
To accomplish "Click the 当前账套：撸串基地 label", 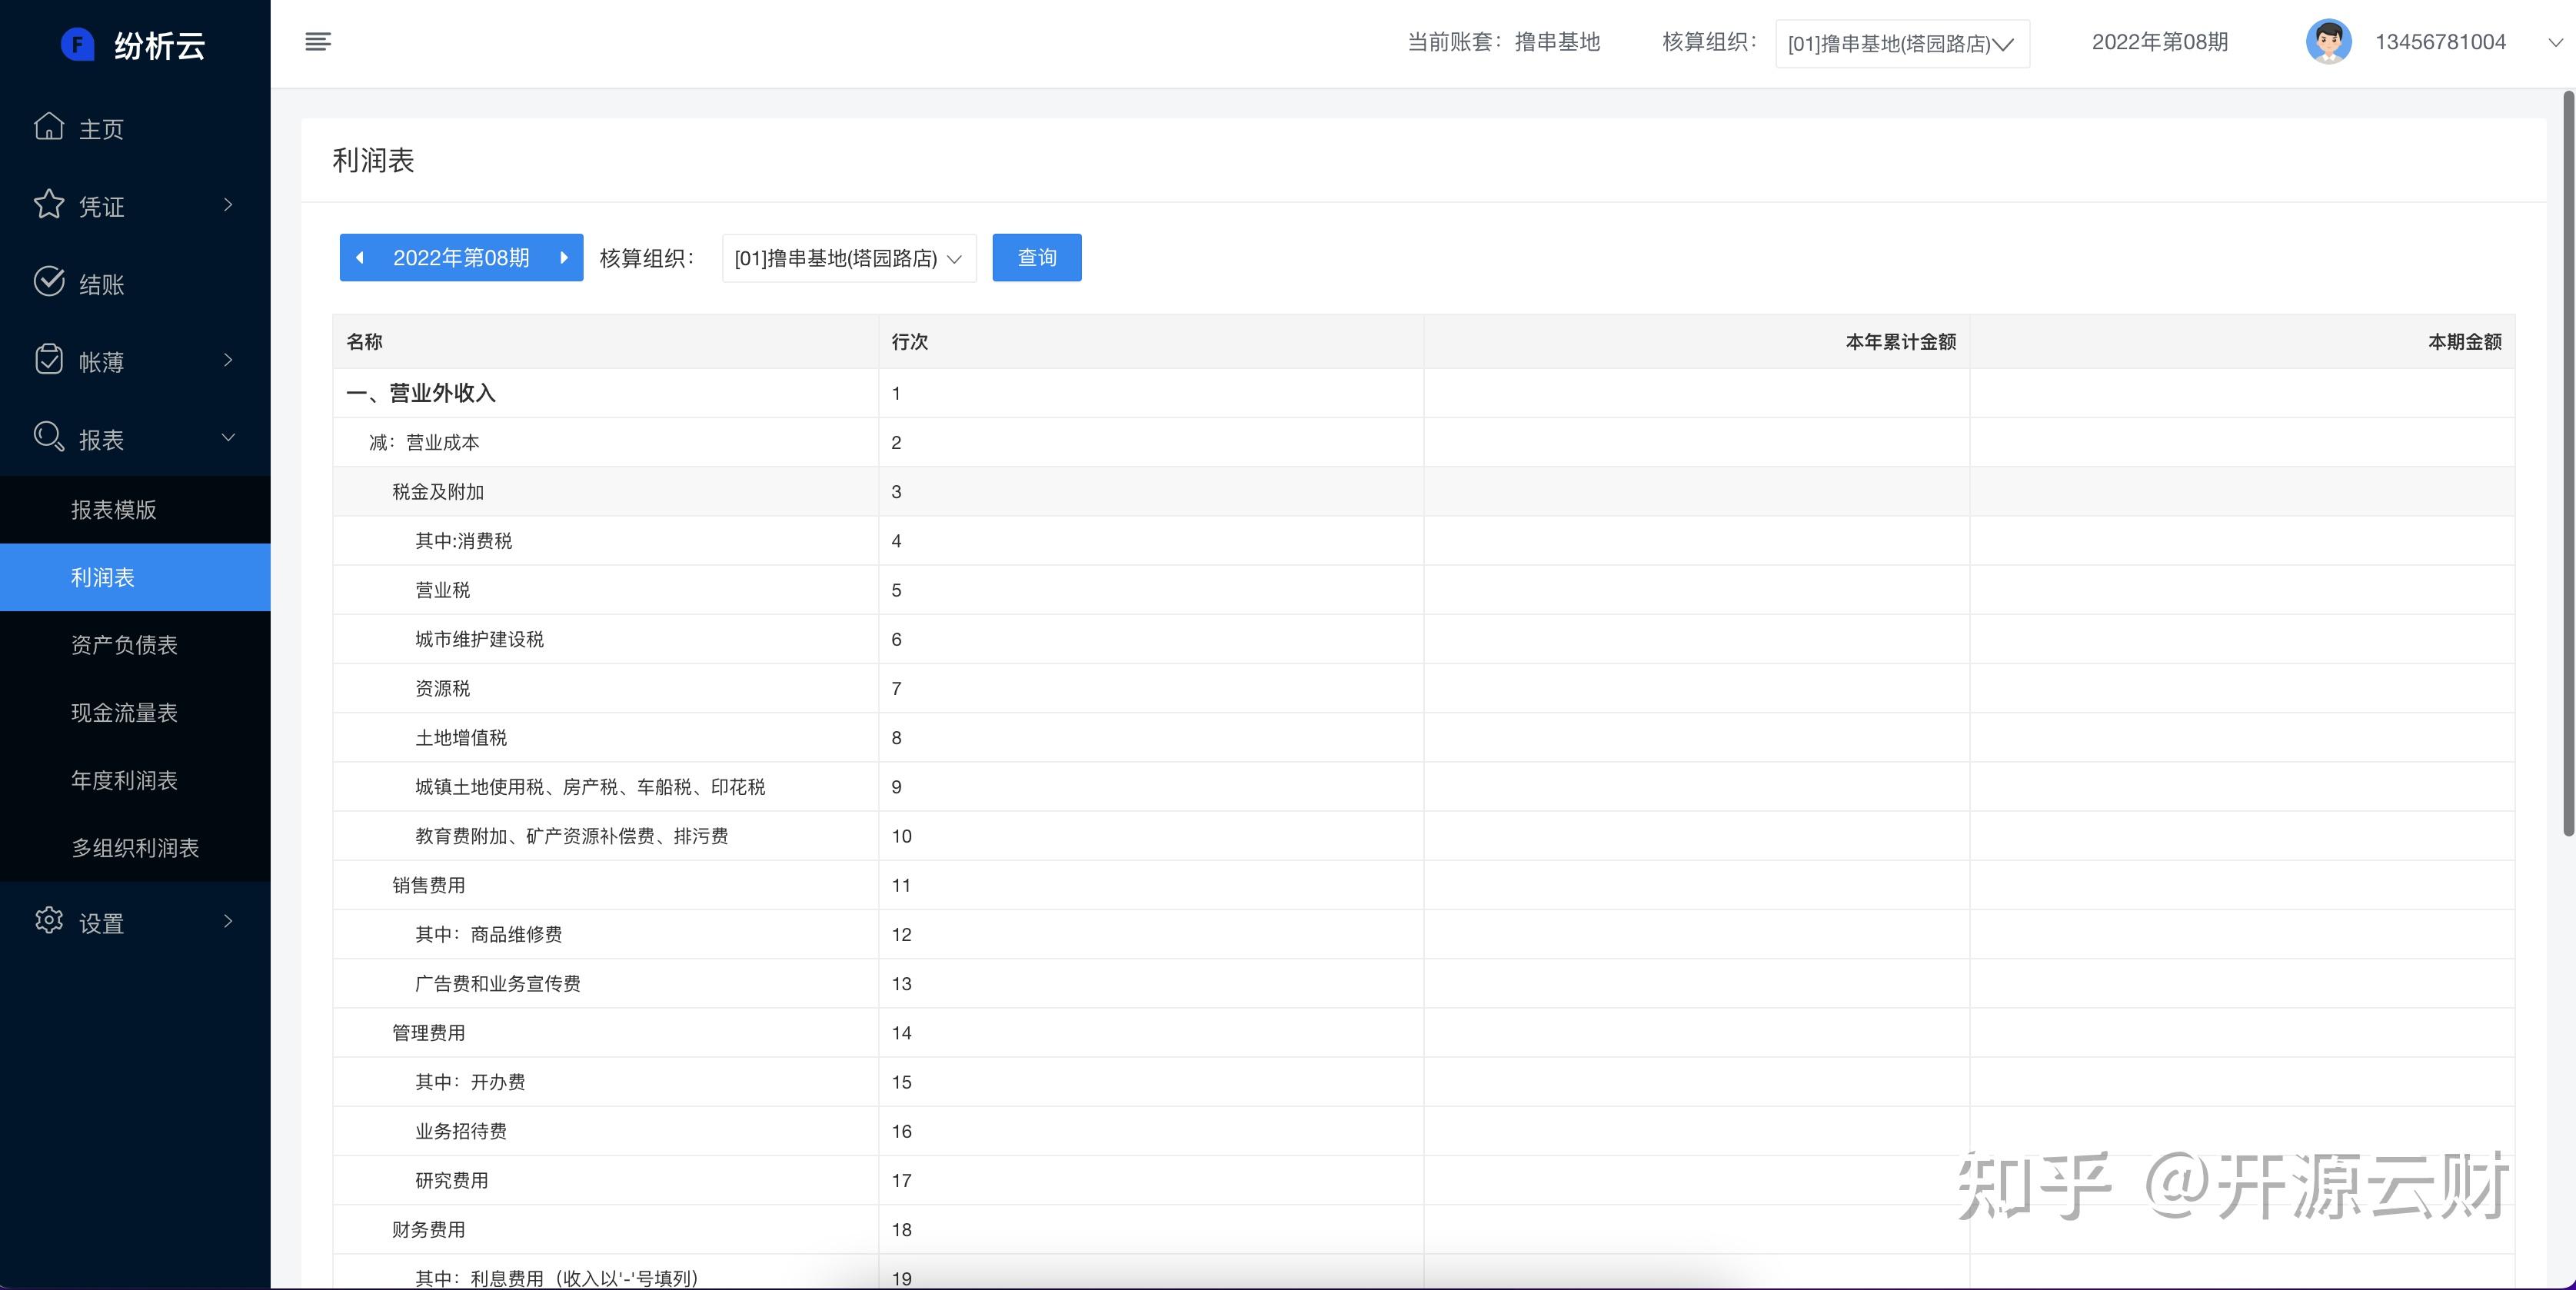I will [x=1504, y=42].
